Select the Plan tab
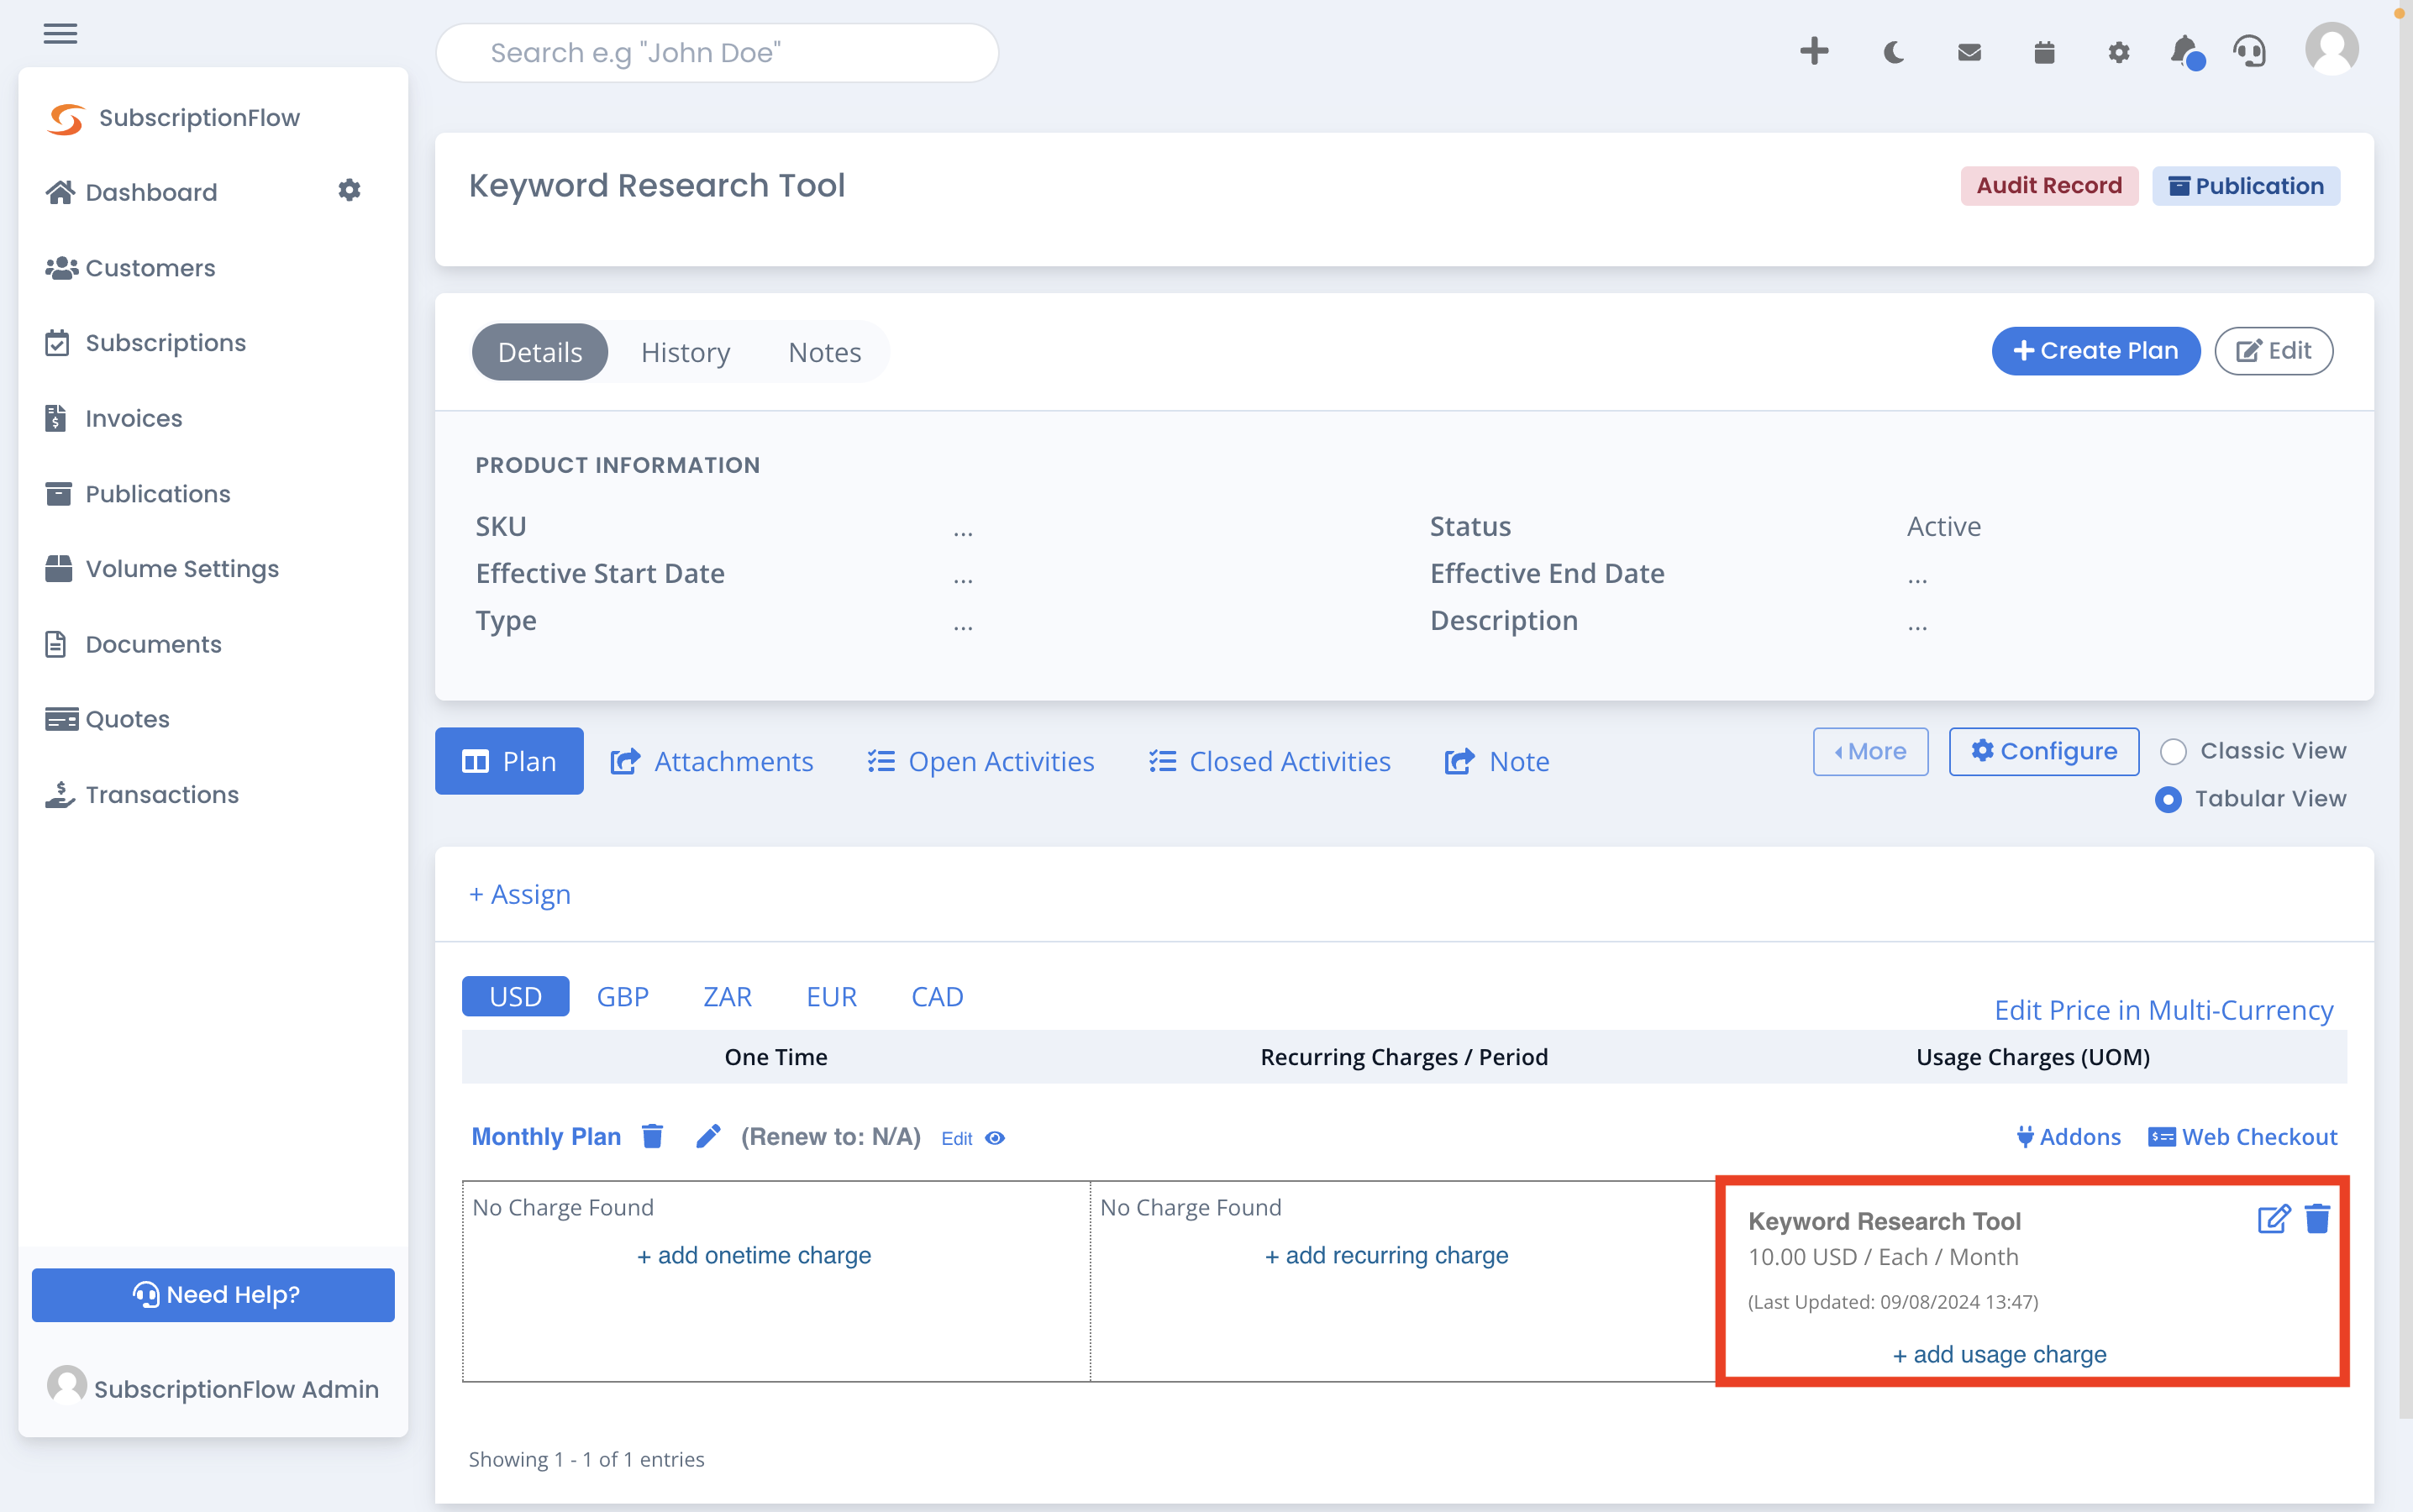Screen dimensions: 2413x1512 pos(509,761)
